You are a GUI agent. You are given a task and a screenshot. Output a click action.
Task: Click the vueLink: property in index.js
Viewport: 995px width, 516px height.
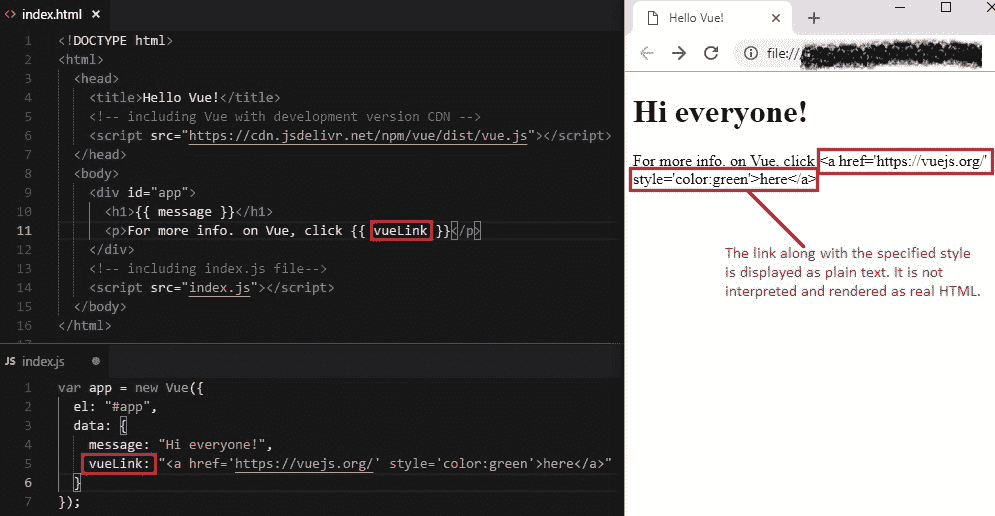(x=119, y=464)
